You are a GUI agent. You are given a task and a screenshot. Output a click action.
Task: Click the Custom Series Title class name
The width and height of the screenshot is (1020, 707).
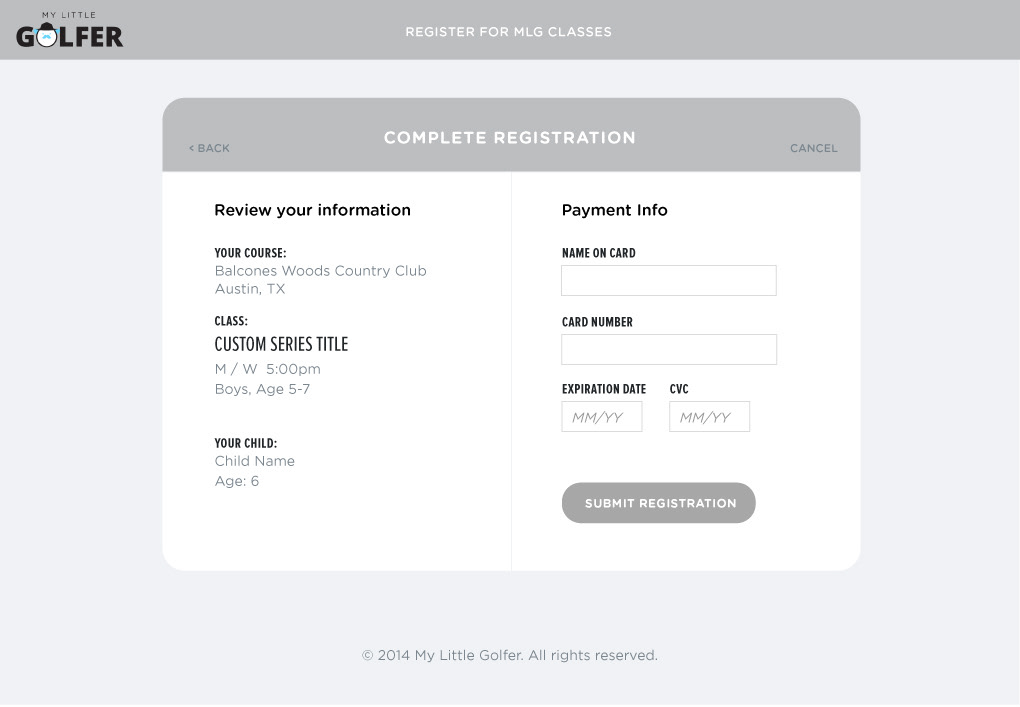tap(281, 344)
